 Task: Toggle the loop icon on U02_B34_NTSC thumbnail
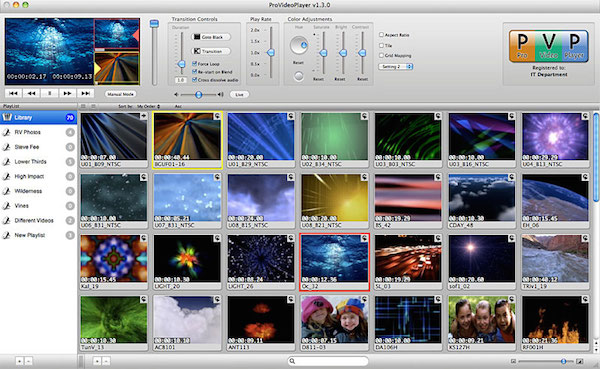(x=364, y=116)
